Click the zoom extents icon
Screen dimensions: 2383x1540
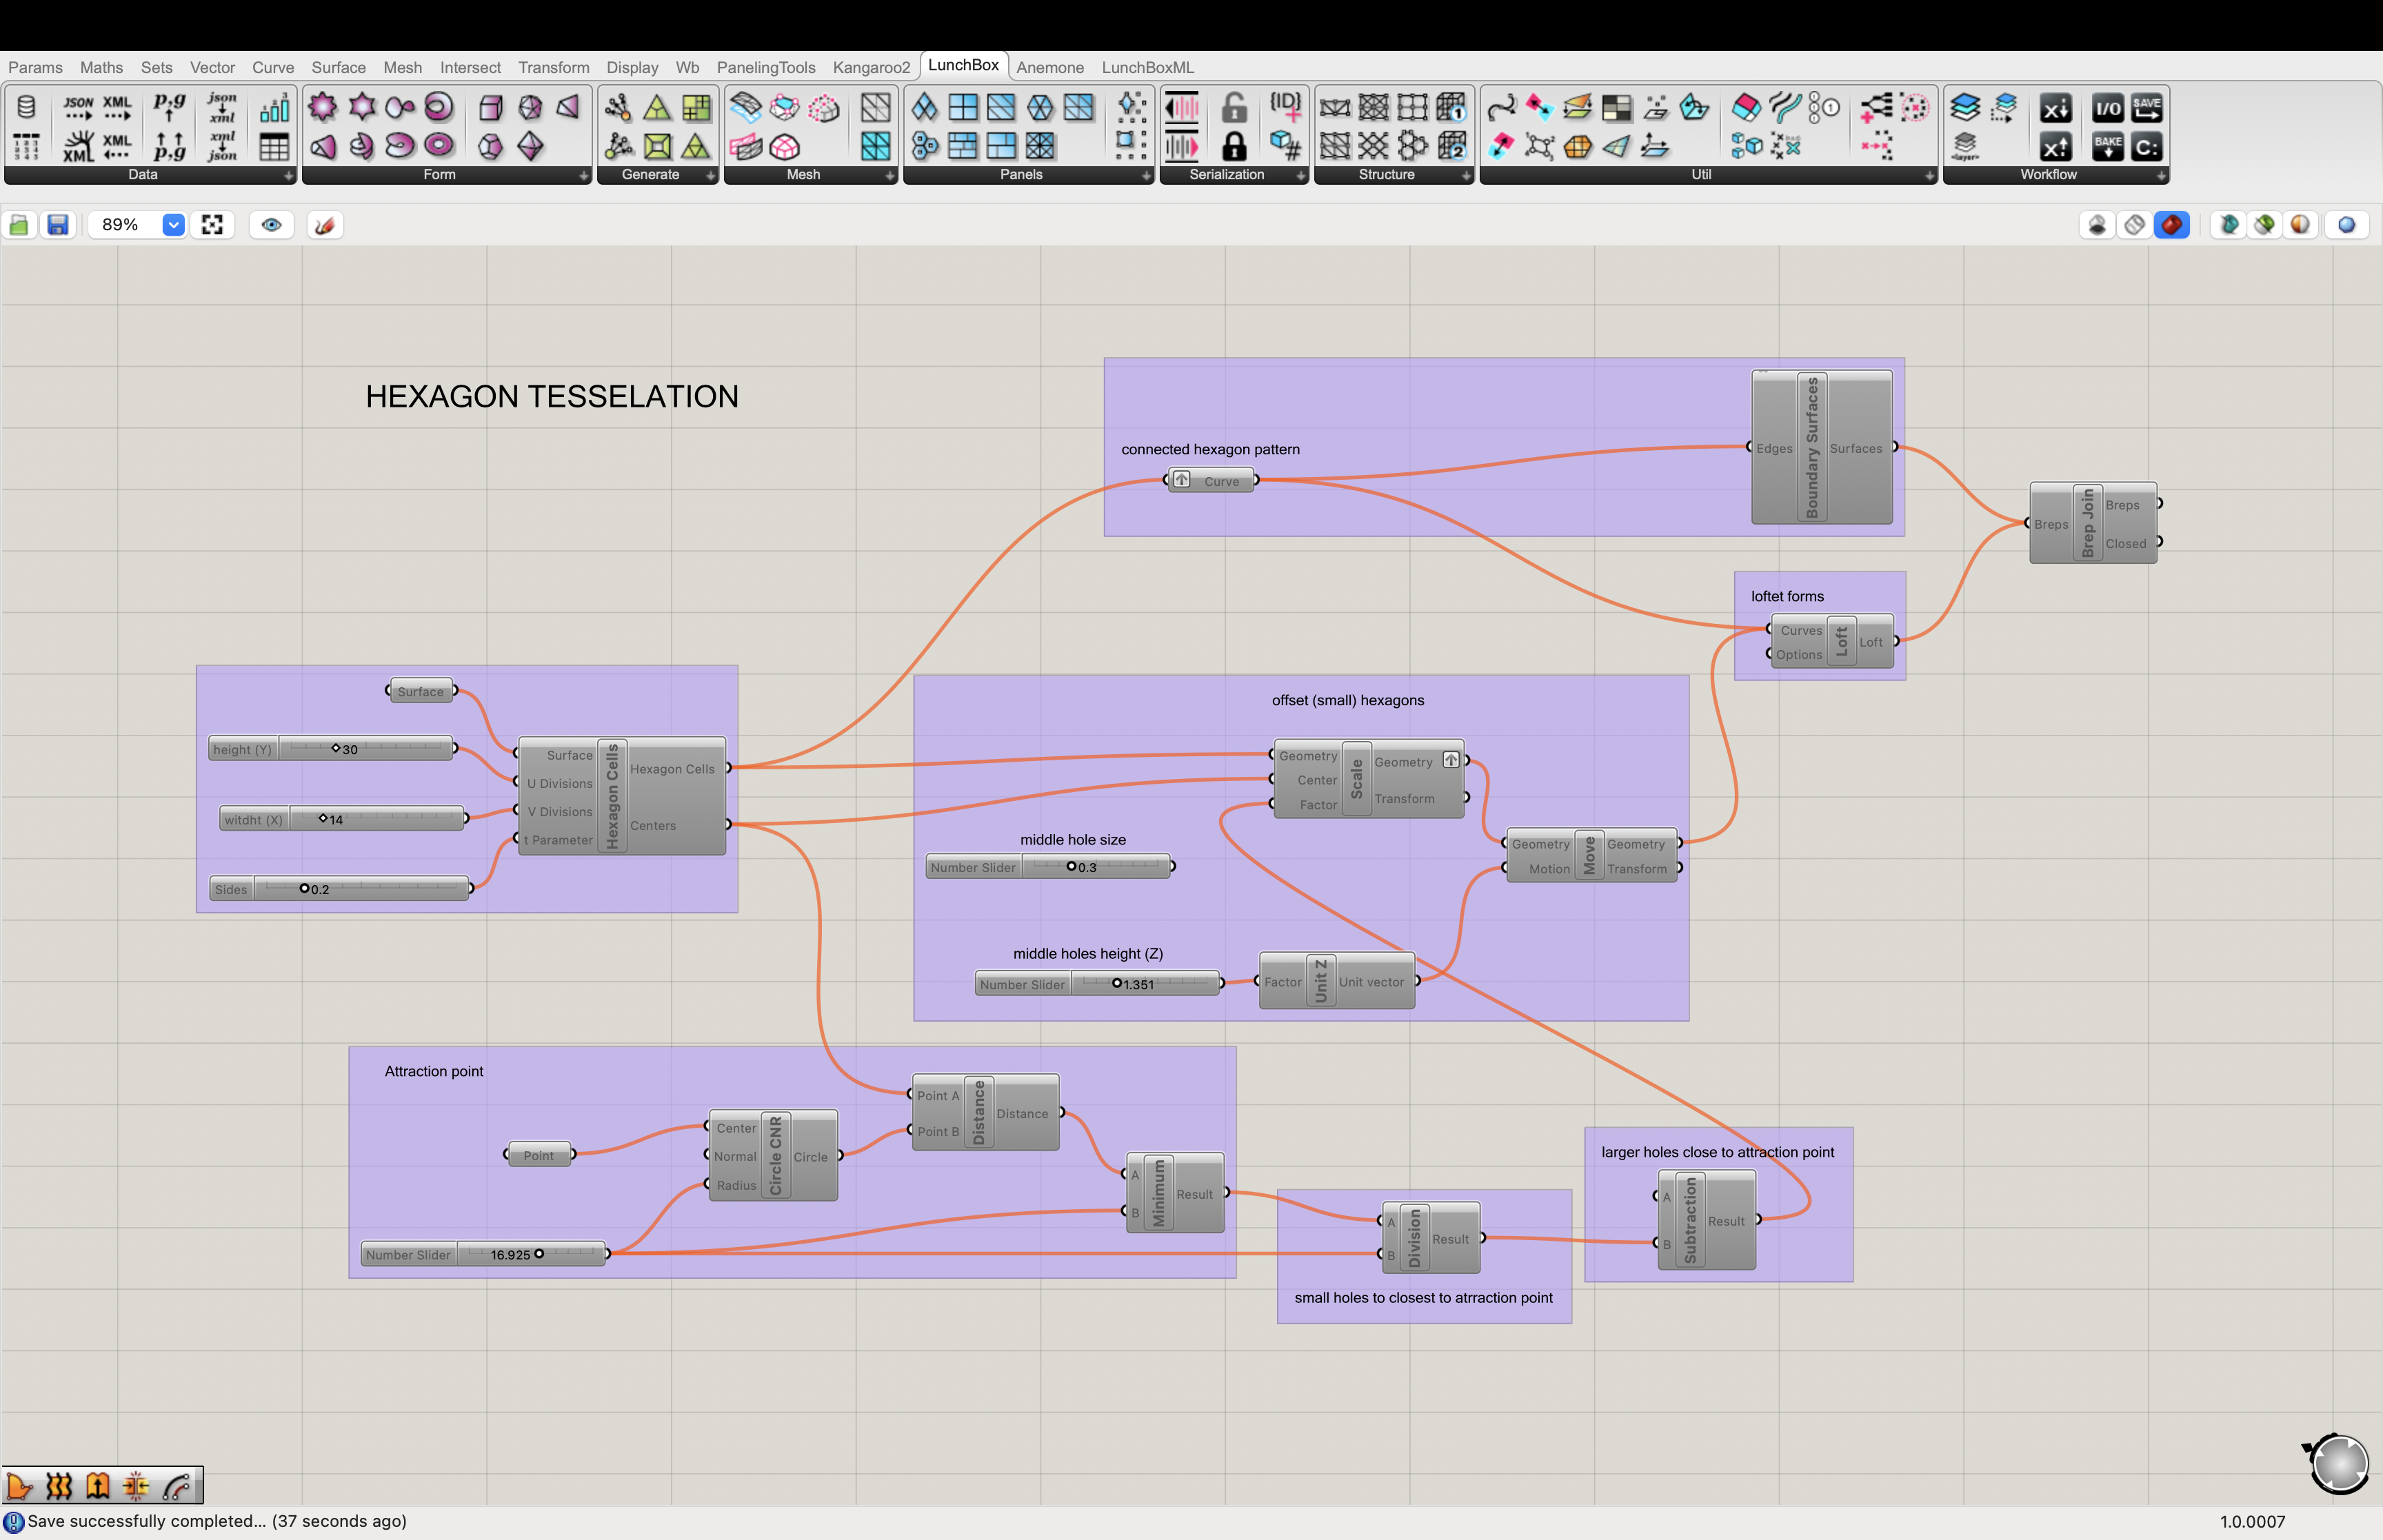click(x=212, y=225)
